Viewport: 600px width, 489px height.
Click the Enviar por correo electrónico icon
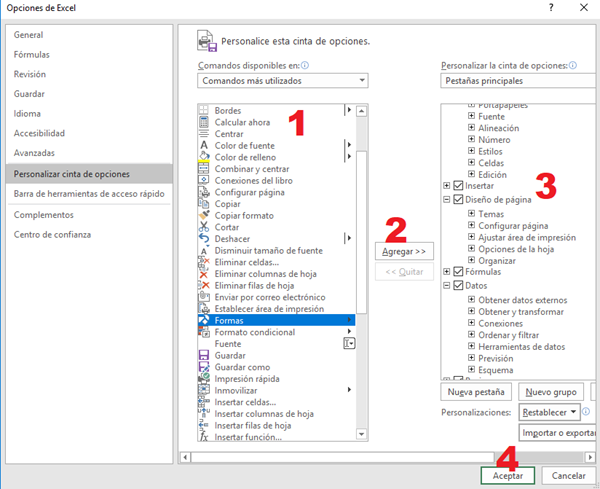point(204,297)
